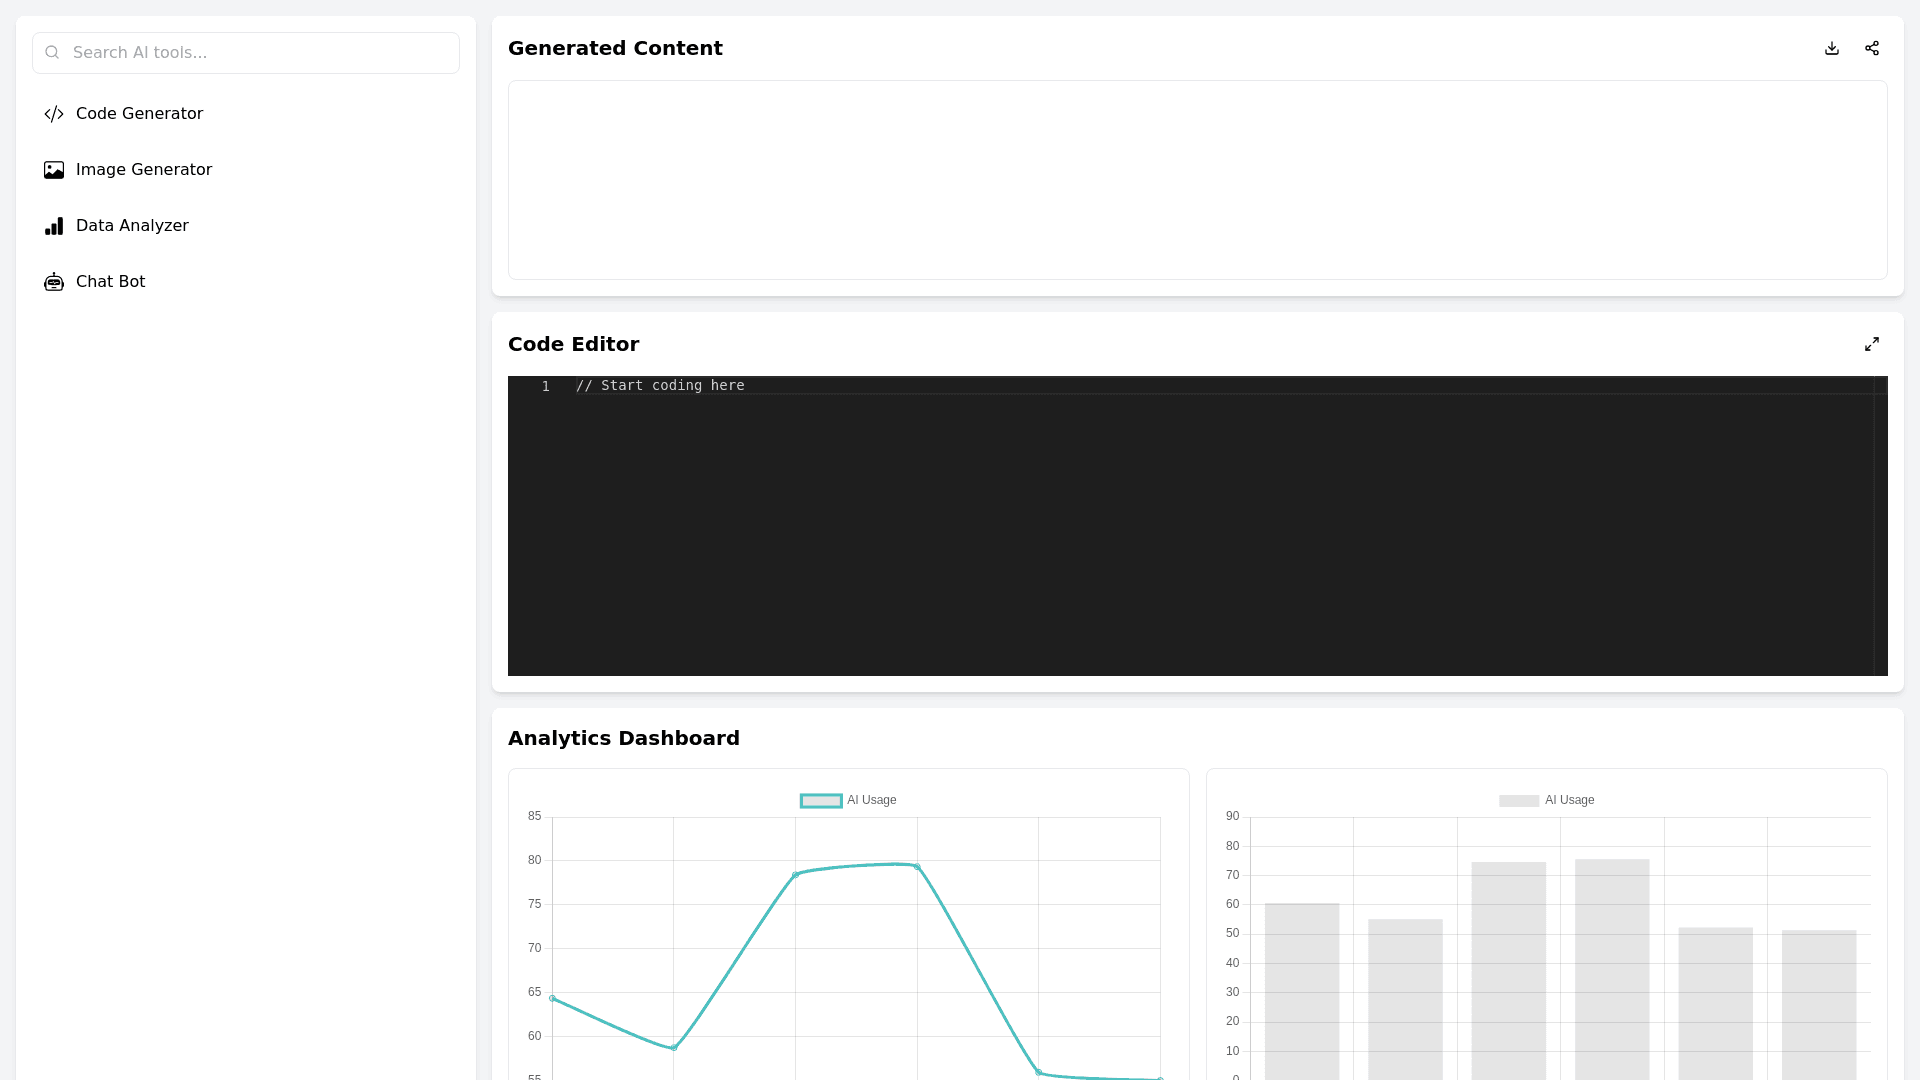Open the Image Generator tool
The height and width of the screenshot is (1080, 1920).
click(x=144, y=170)
